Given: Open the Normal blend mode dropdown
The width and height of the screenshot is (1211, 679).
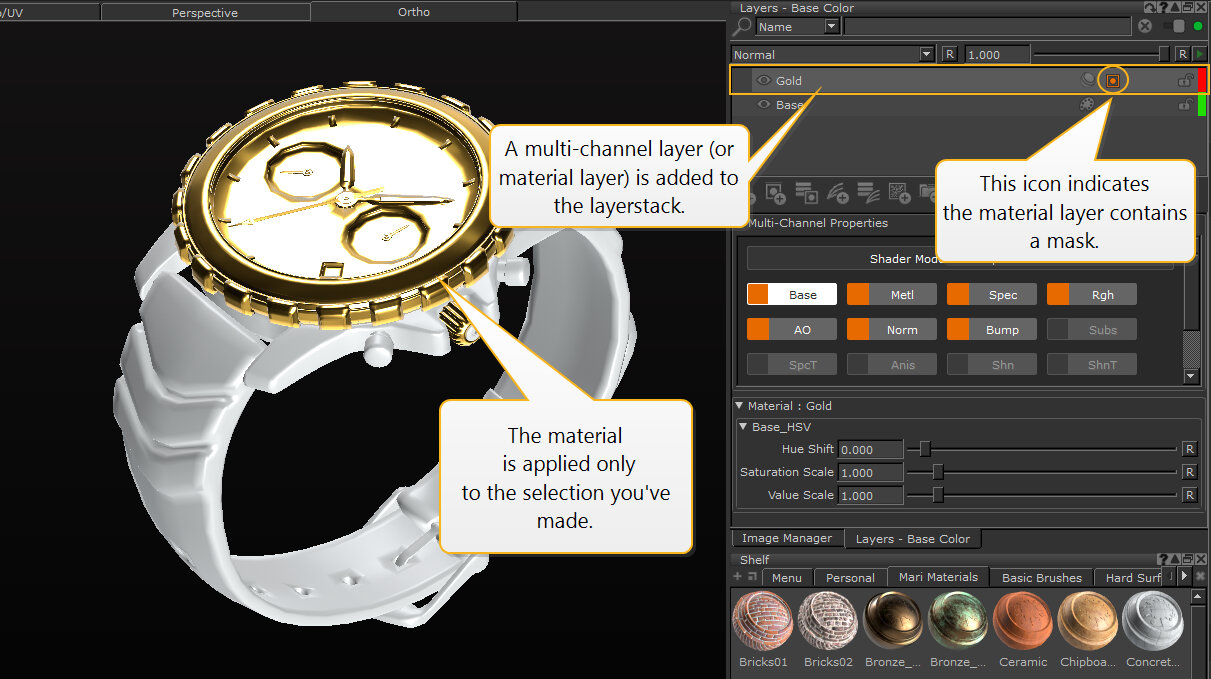Looking at the screenshot, I should pyautogui.click(x=926, y=54).
